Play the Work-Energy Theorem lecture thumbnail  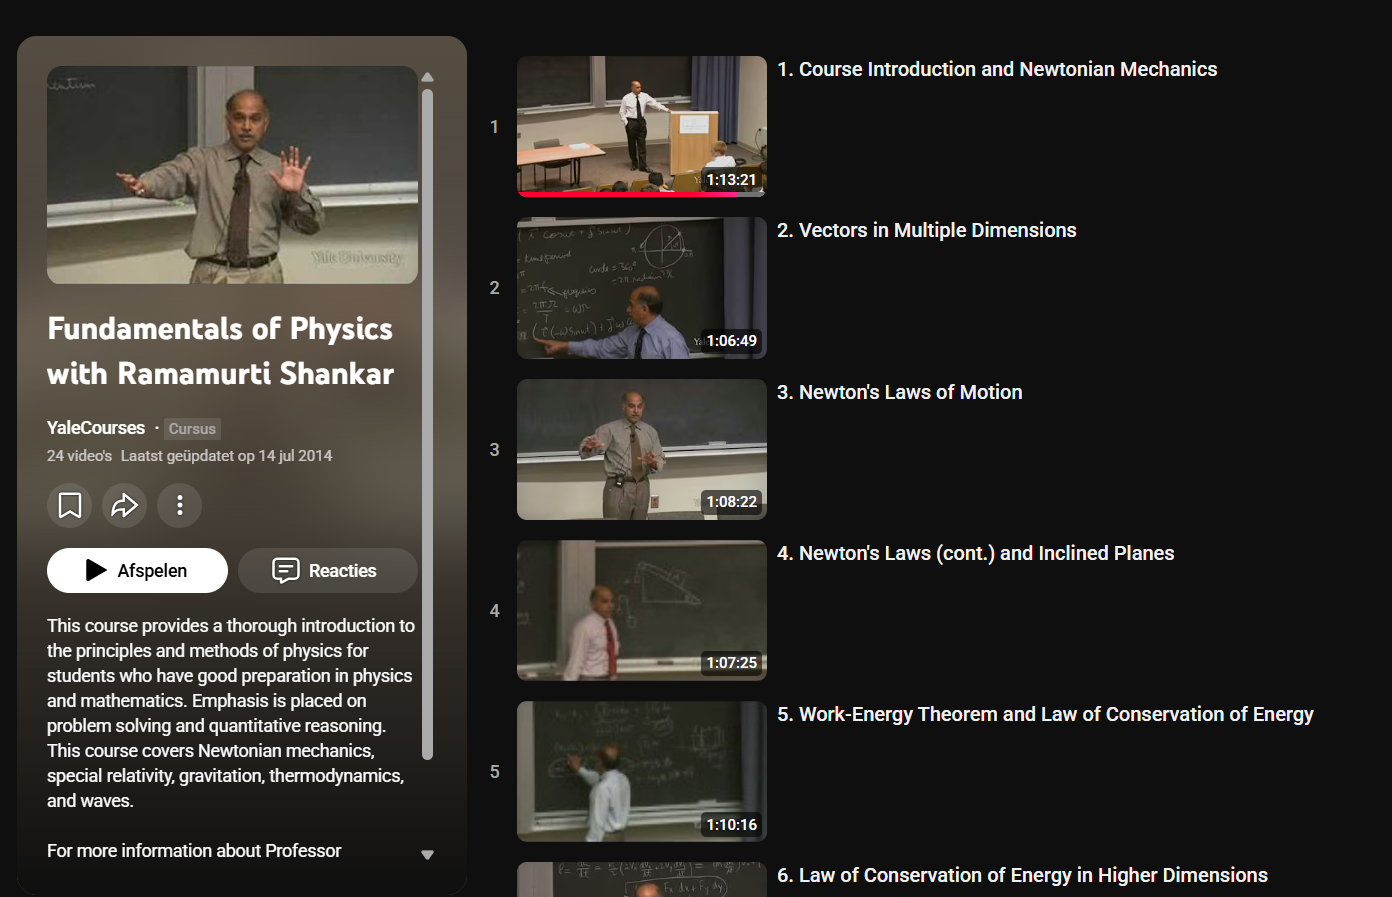click(x=641, y=771)
